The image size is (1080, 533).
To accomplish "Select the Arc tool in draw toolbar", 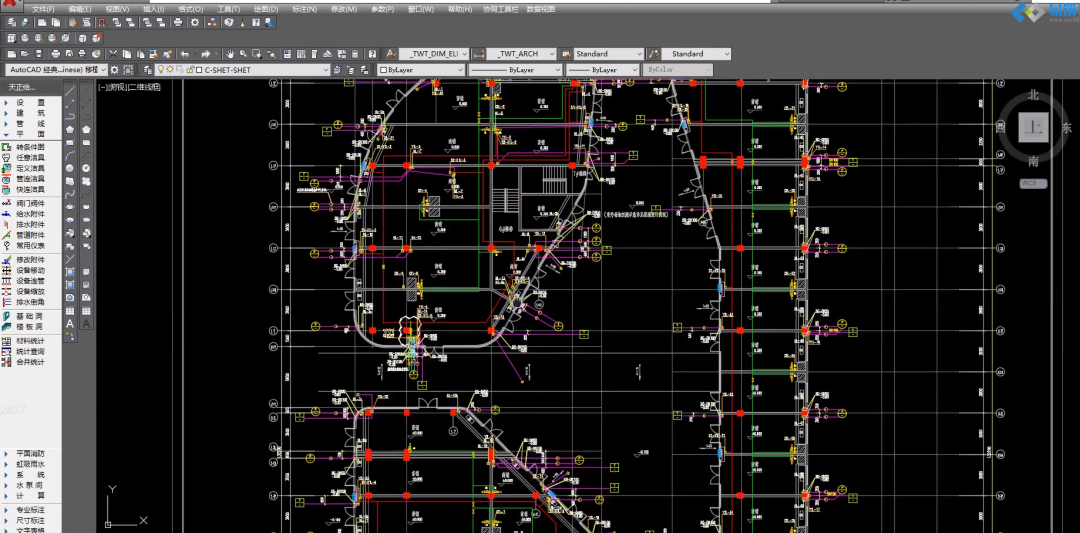I will pyautogui.click(x=70, y=156).
